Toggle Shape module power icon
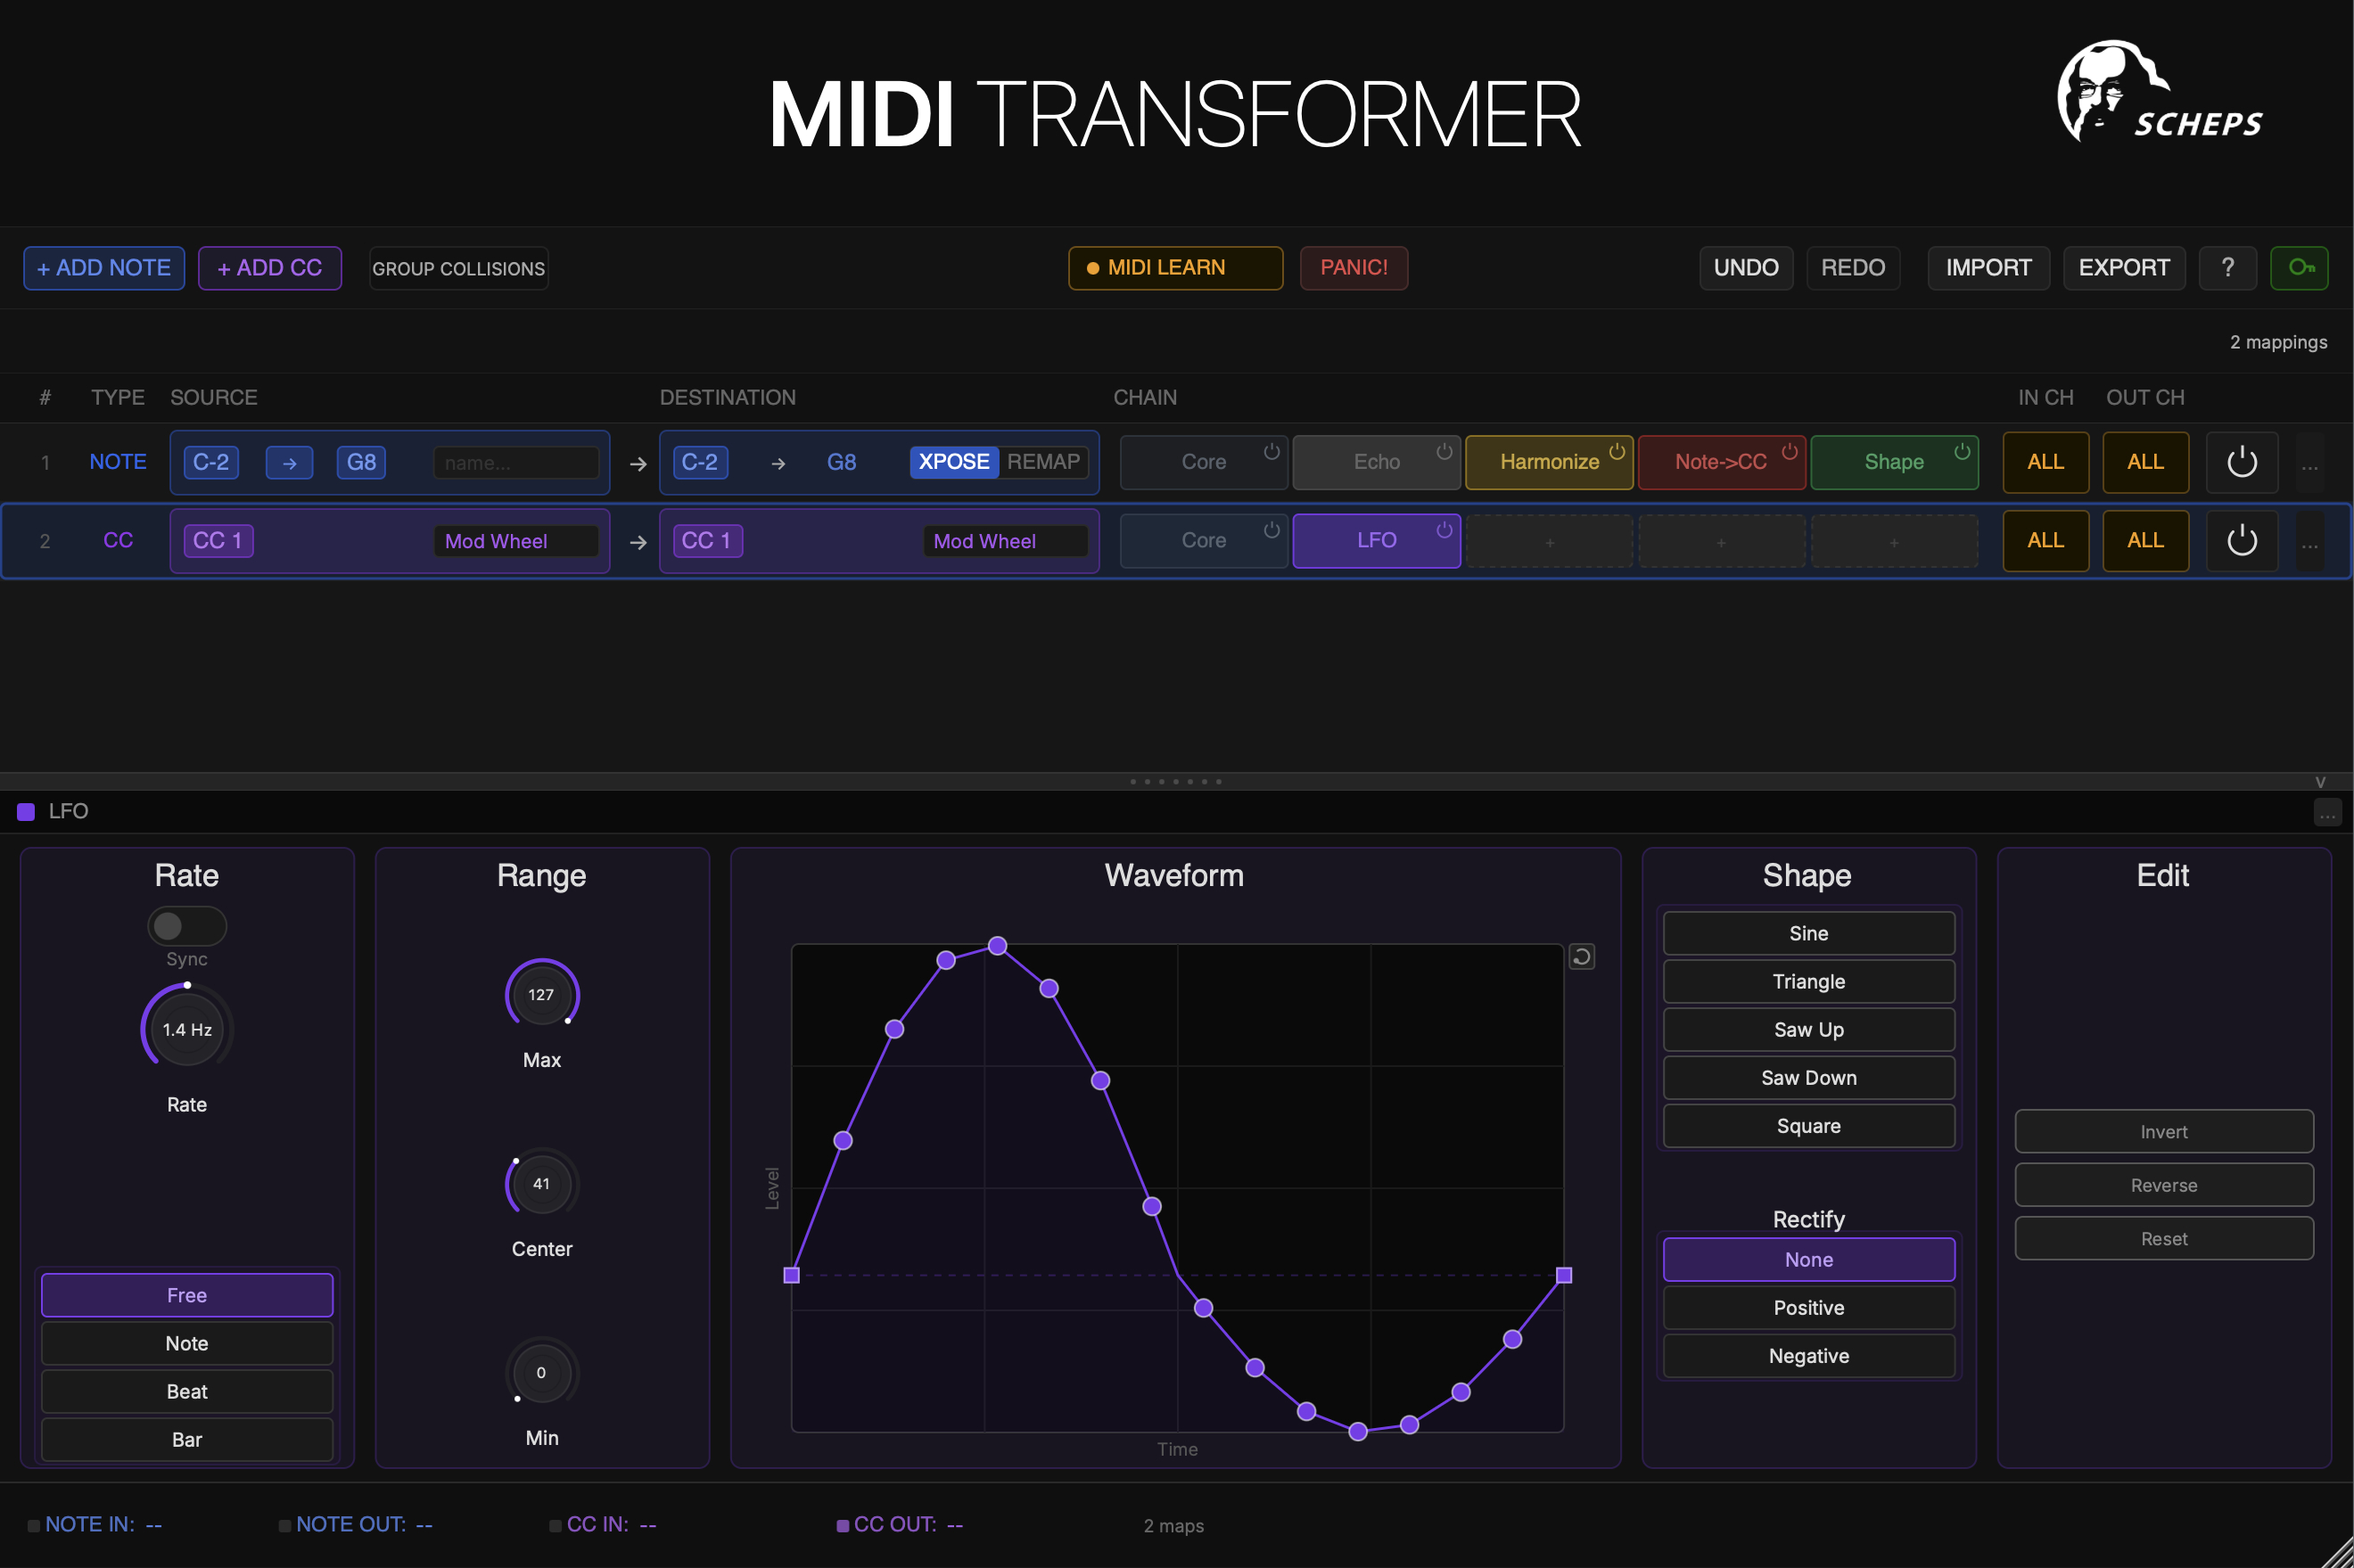2354x1568 pixels. pyautogui.click(x=1962, y=451)
